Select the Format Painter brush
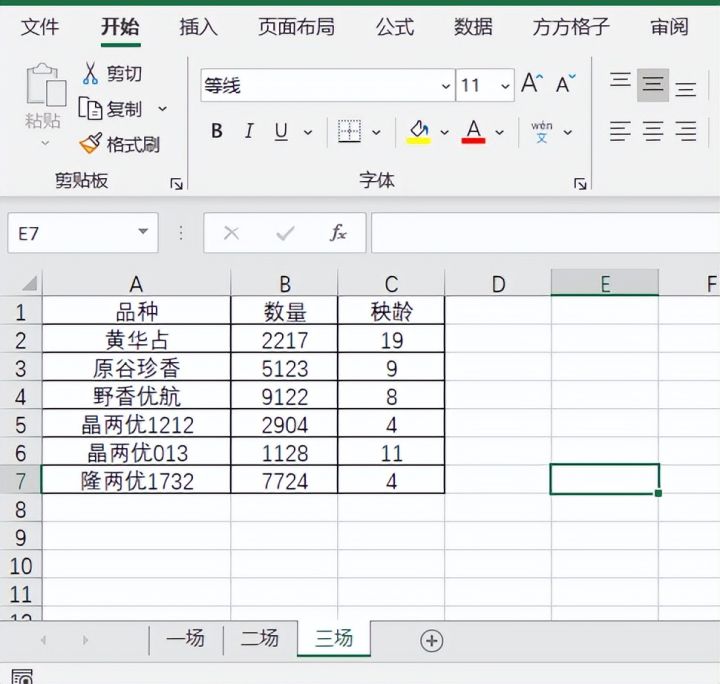Viewport: 720px width, 684px height. pyautogui.click(x=90, y=144)
